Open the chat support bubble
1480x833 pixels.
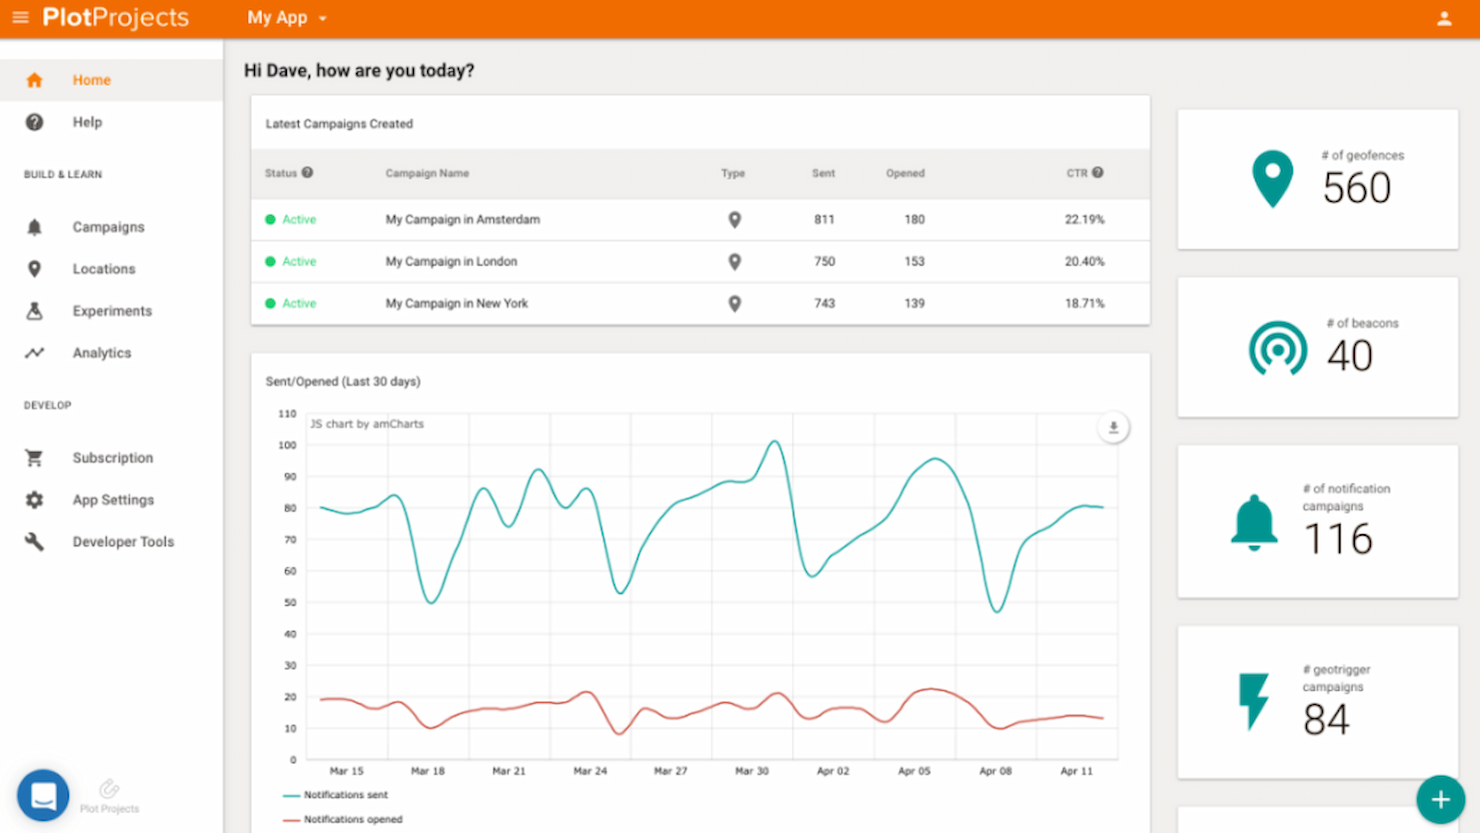[x=43, y=795]
